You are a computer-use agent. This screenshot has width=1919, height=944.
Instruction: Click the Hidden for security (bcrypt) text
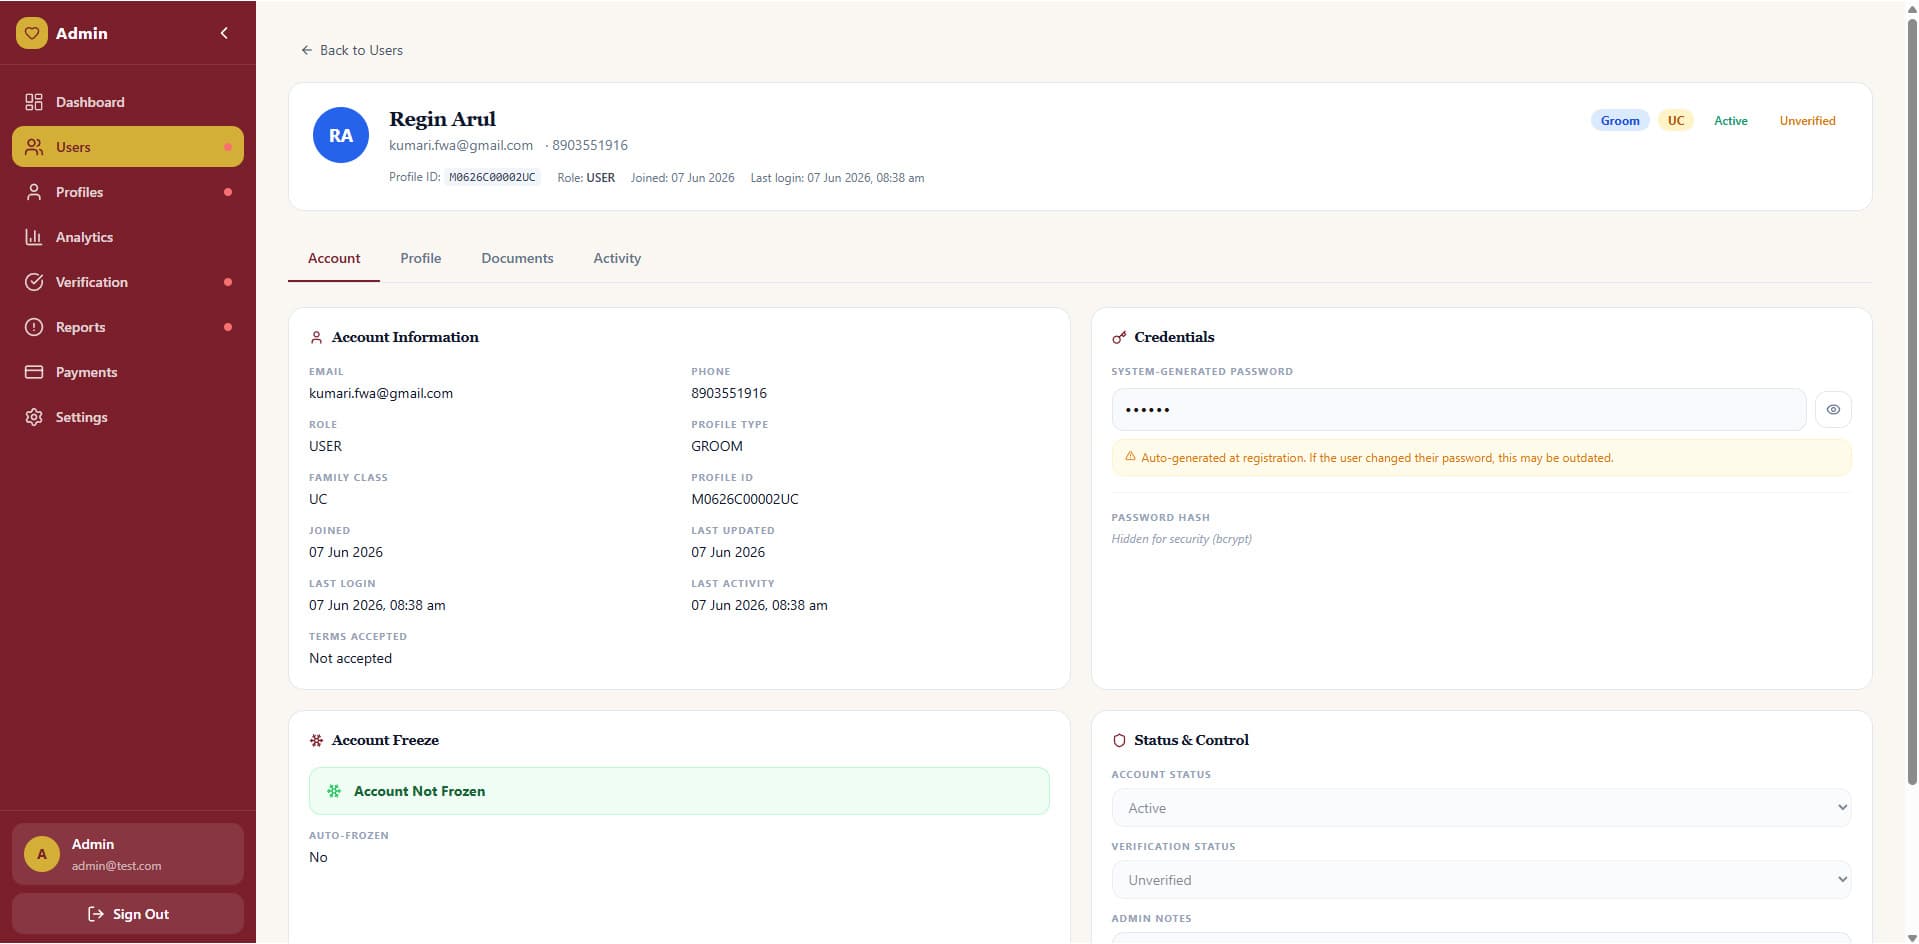(1181, 539)
